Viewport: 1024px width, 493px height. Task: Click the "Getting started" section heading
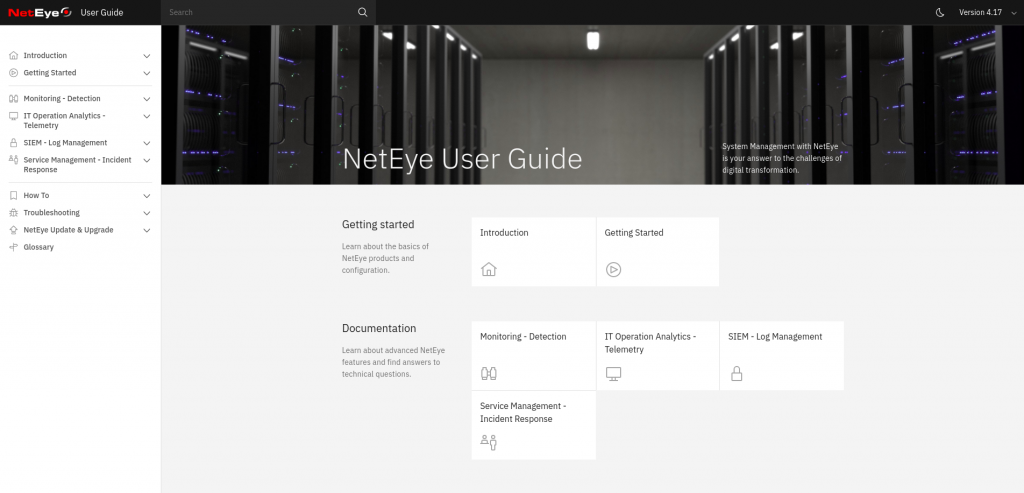[378, 224]
